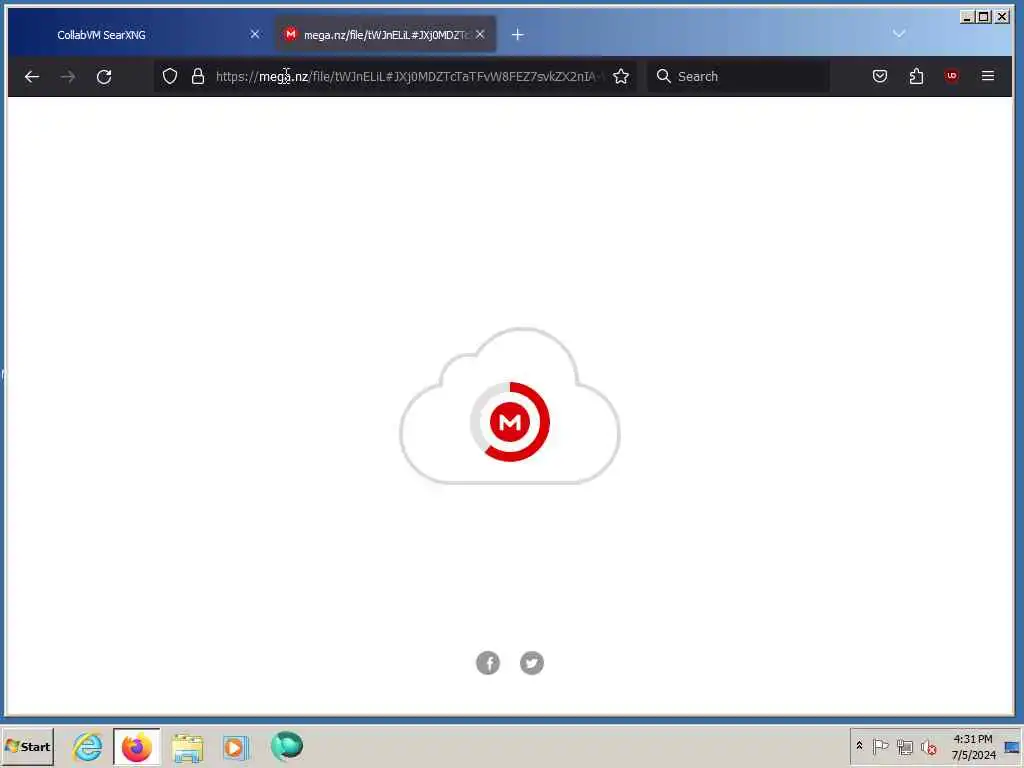Open the Action Center flag icon

tap(880, 746)
